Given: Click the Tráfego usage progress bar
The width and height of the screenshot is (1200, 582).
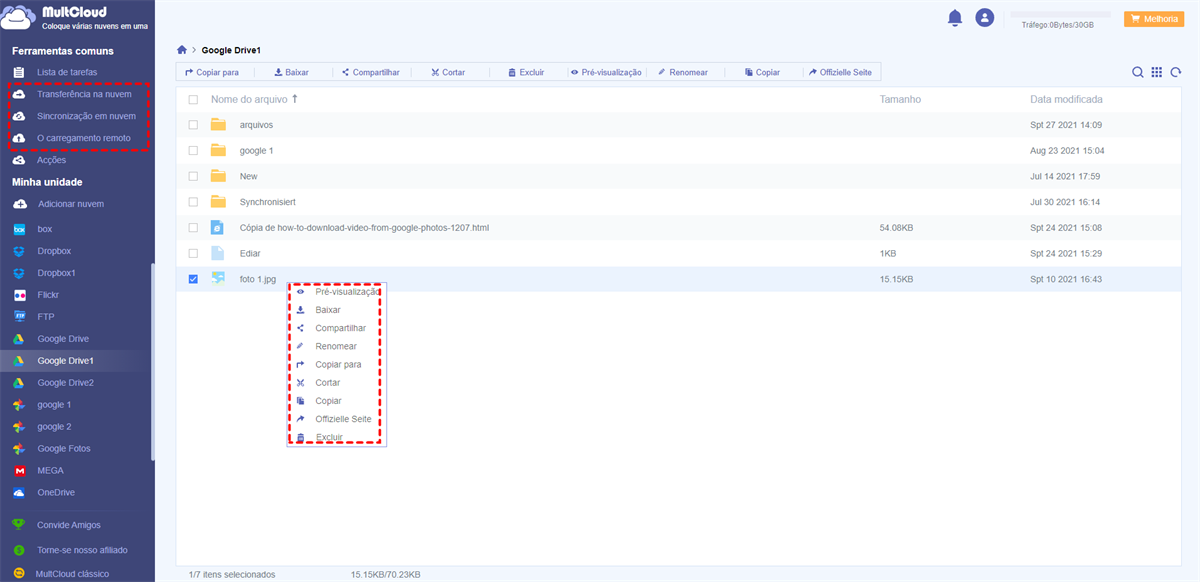Looking at the screenshot, I should [x=1061, y=15].
